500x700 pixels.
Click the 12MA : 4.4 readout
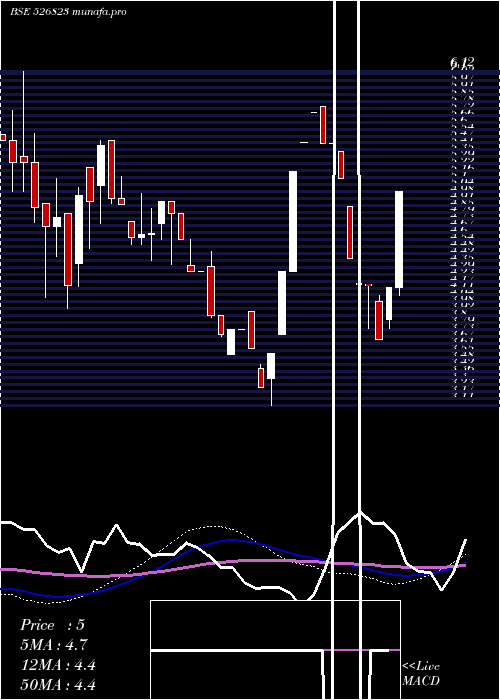[58, 665]
